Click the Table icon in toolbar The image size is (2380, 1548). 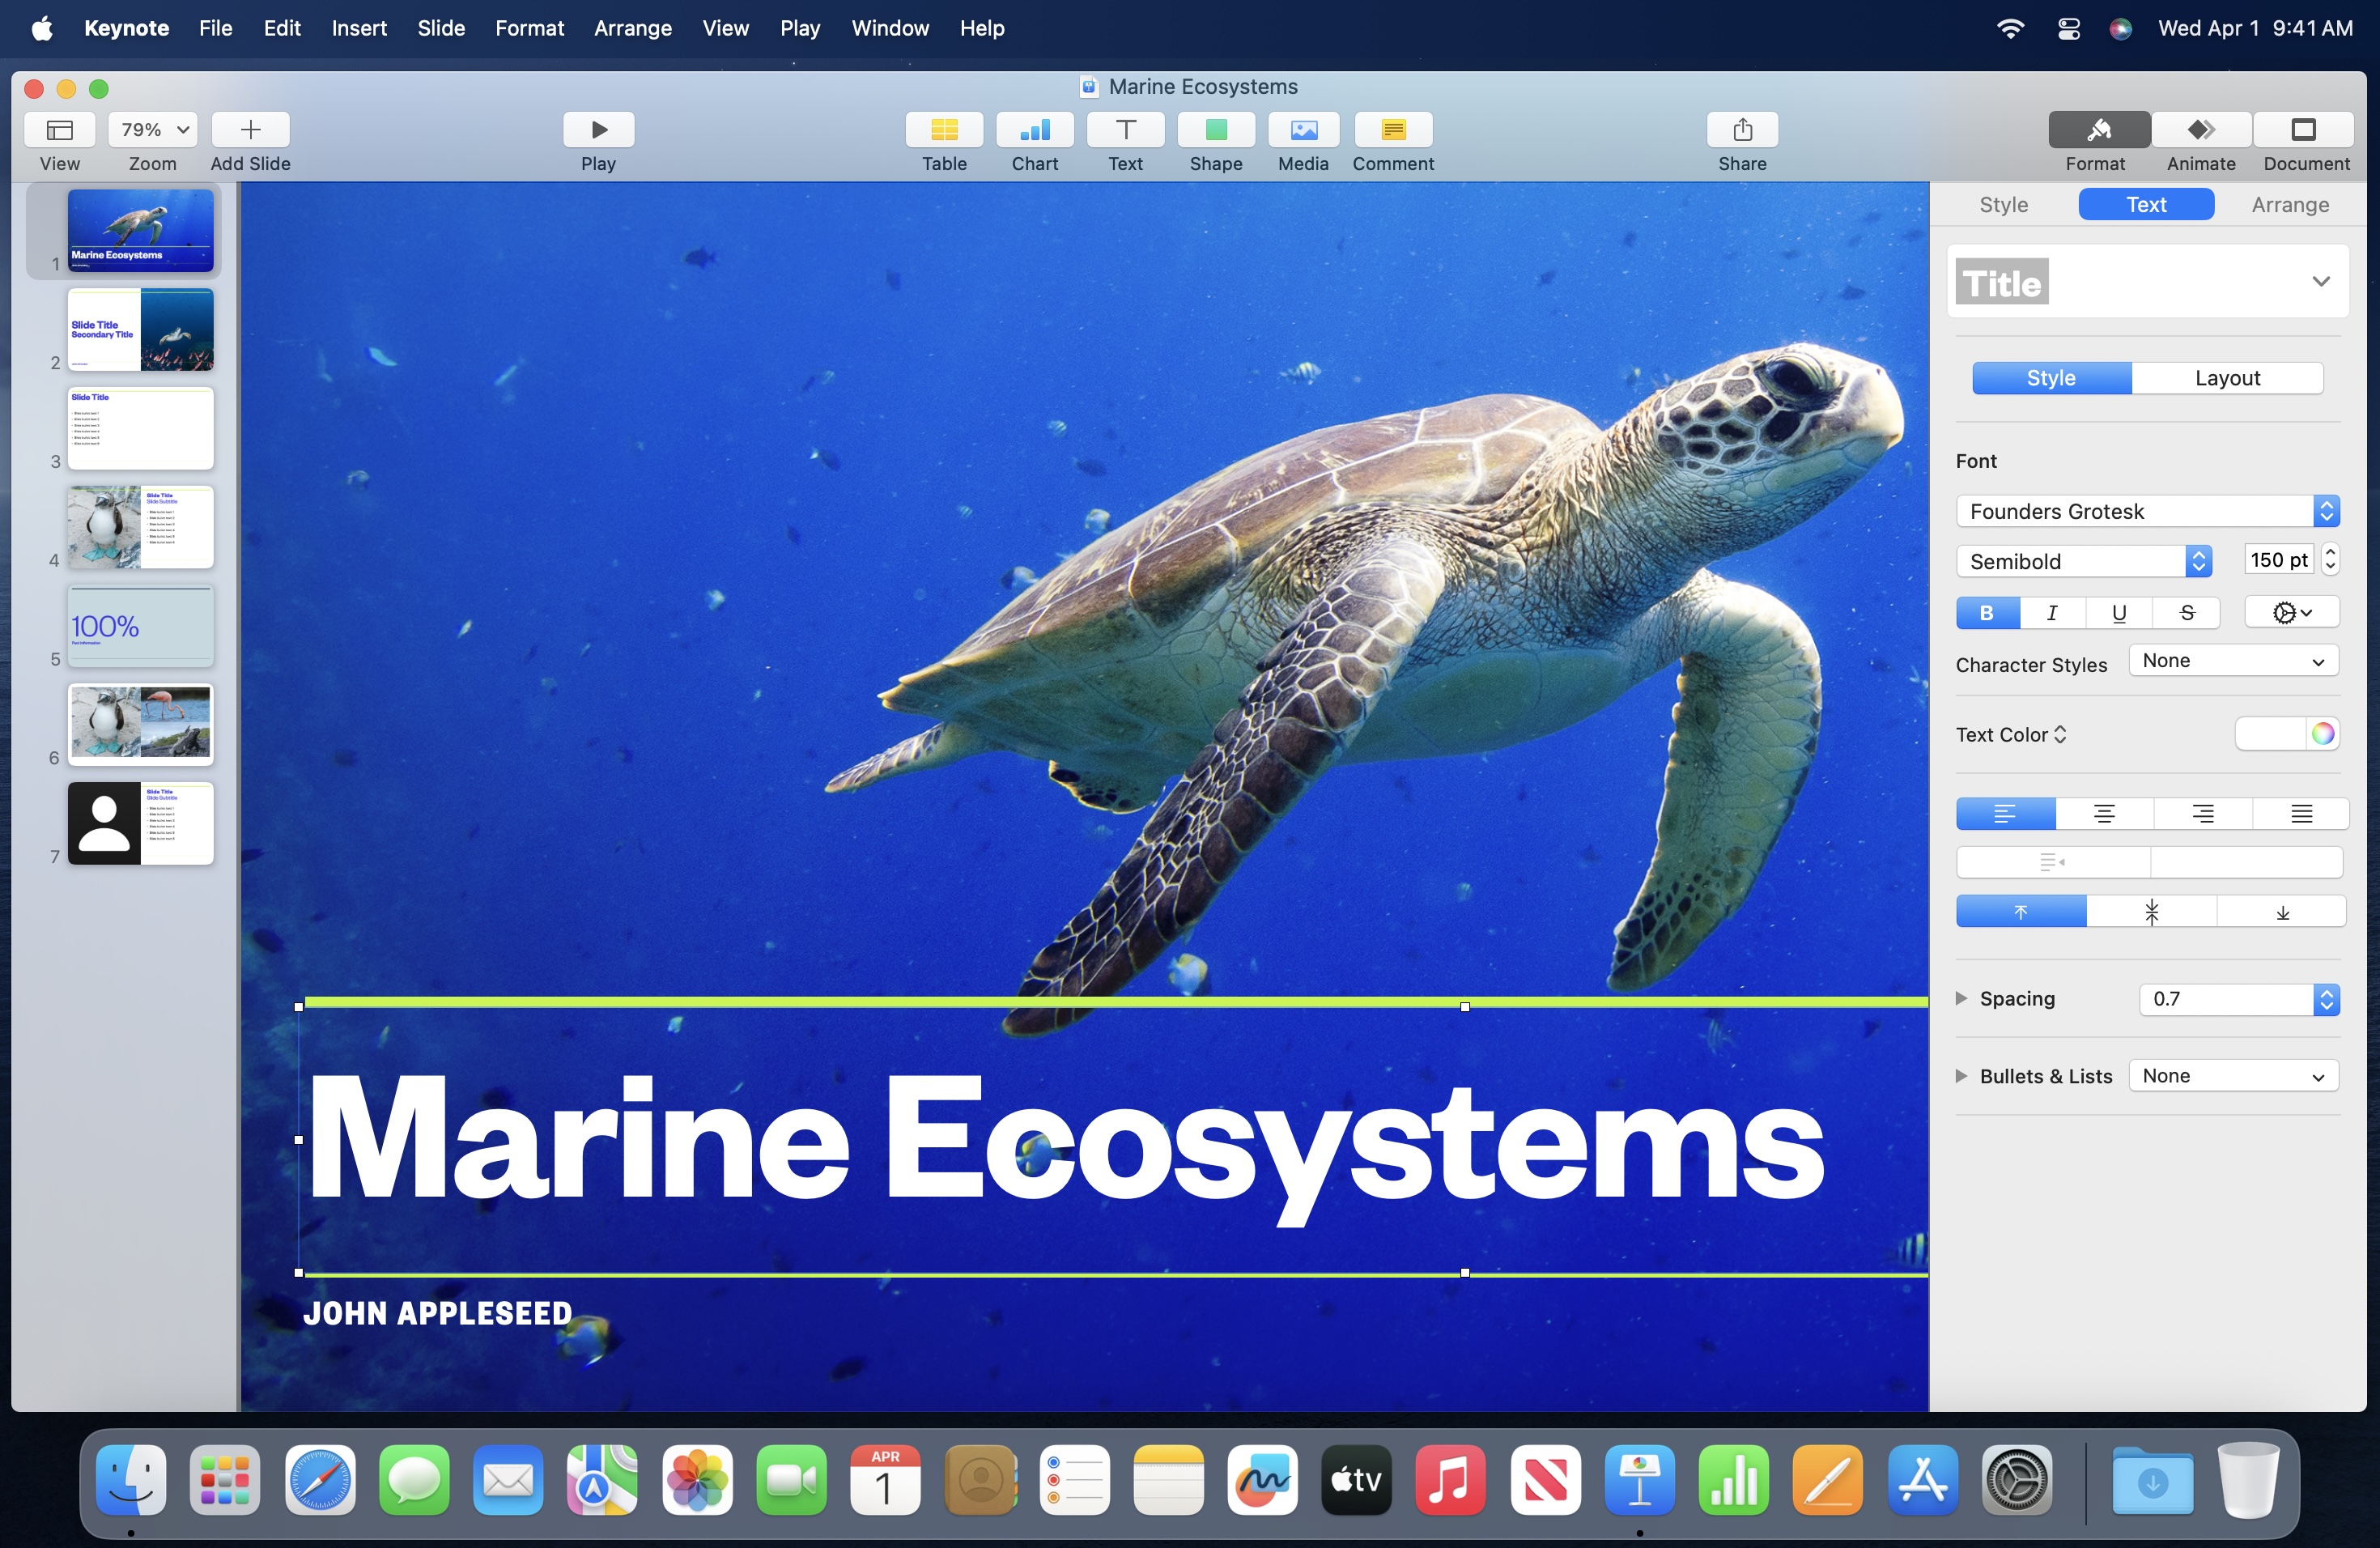pos(943,130)
